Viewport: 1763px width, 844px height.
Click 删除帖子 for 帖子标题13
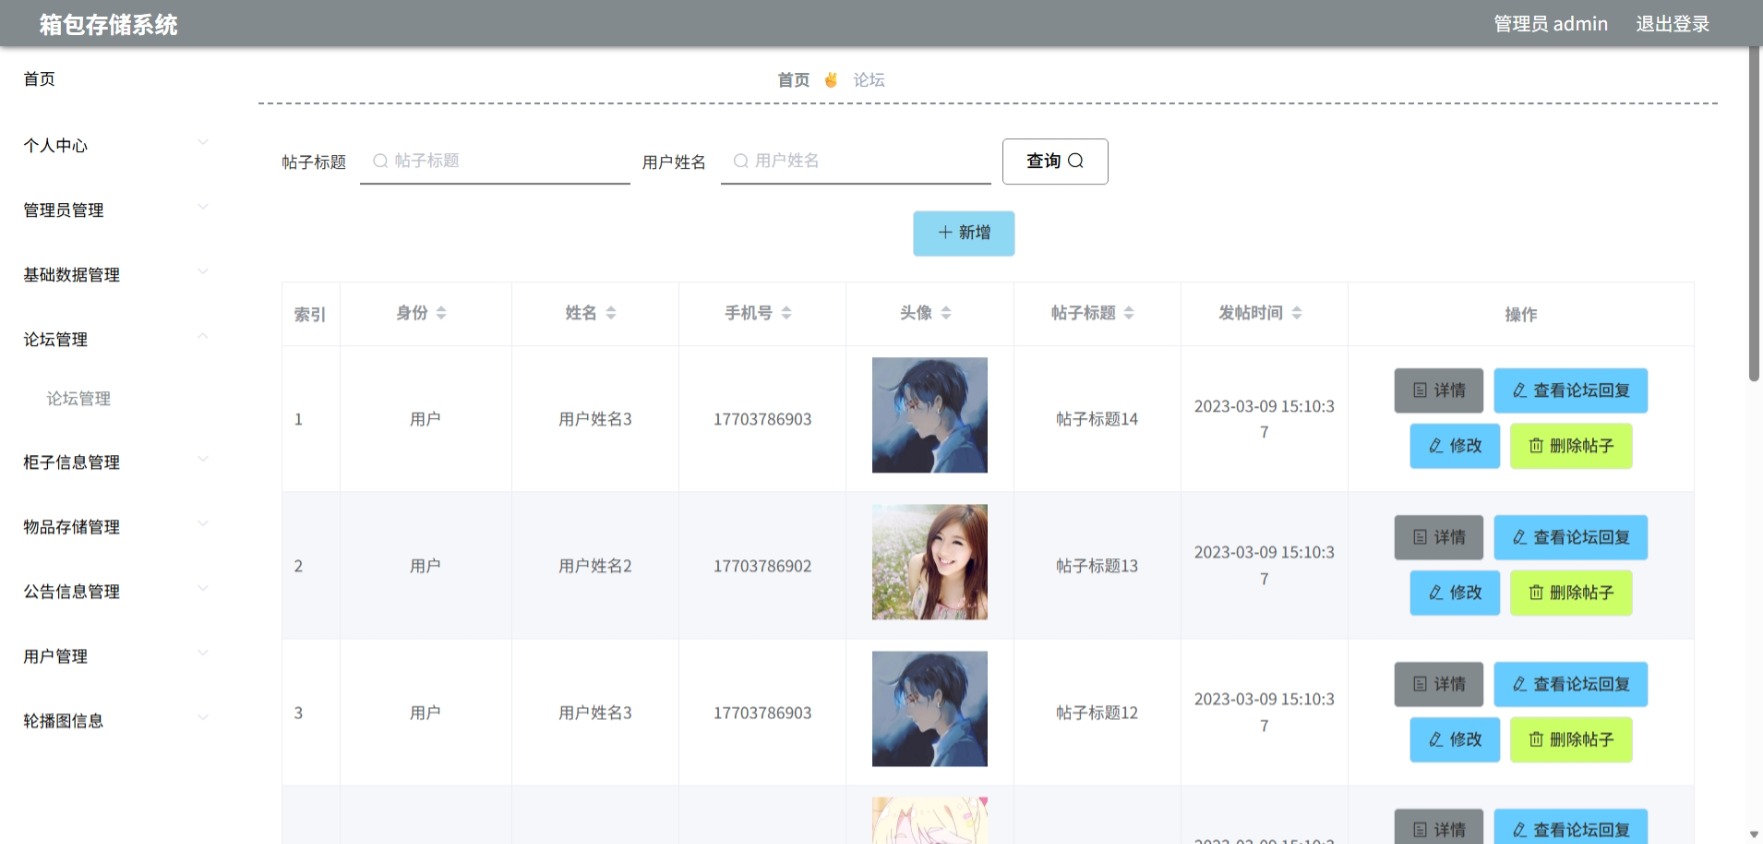1571,593
